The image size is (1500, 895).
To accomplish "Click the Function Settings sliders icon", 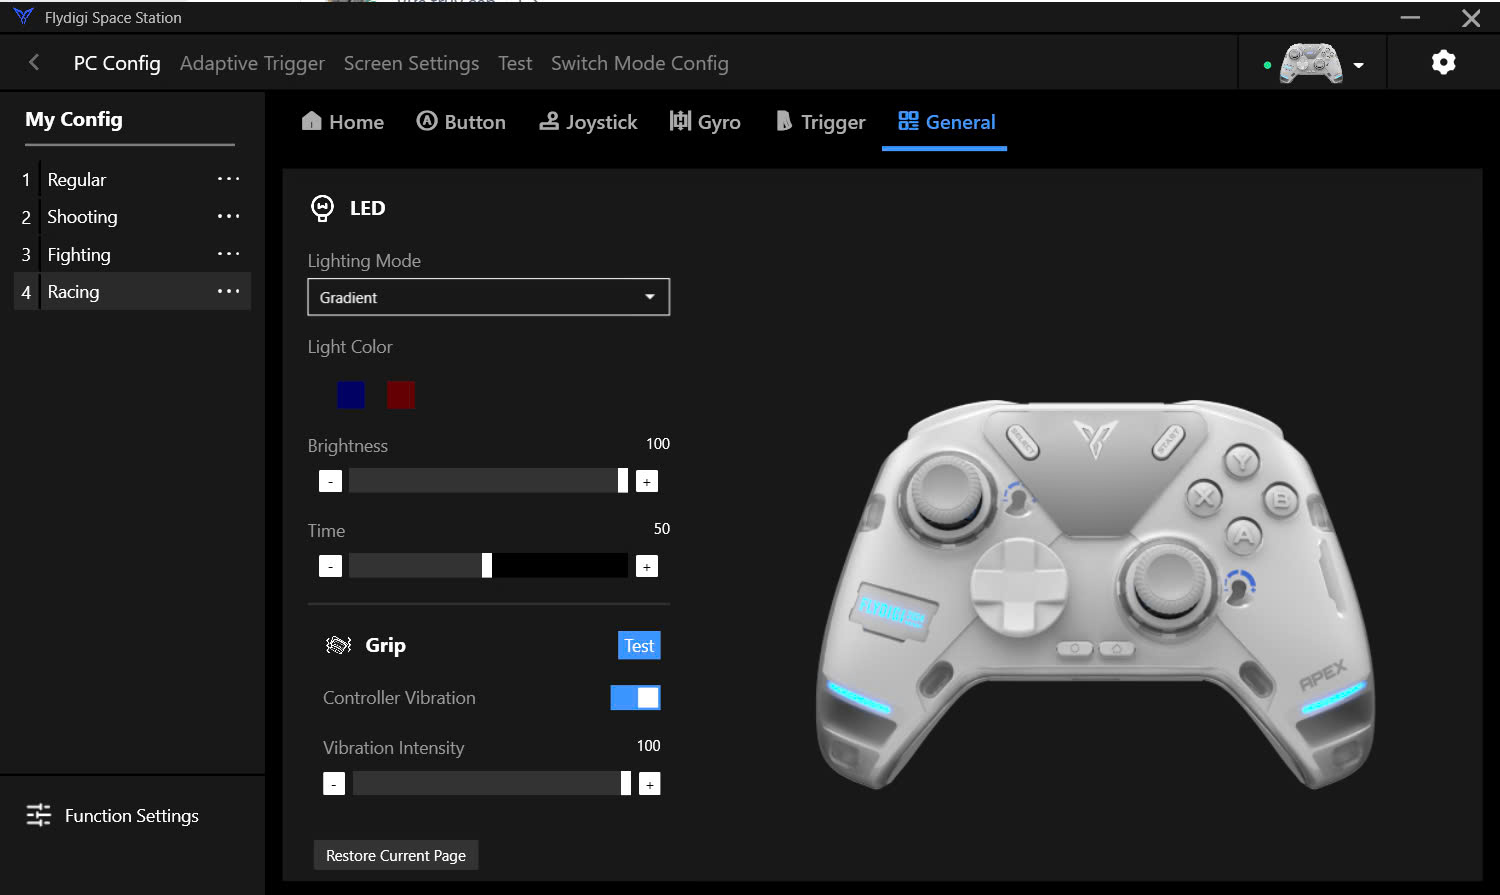I will [38, 815].
